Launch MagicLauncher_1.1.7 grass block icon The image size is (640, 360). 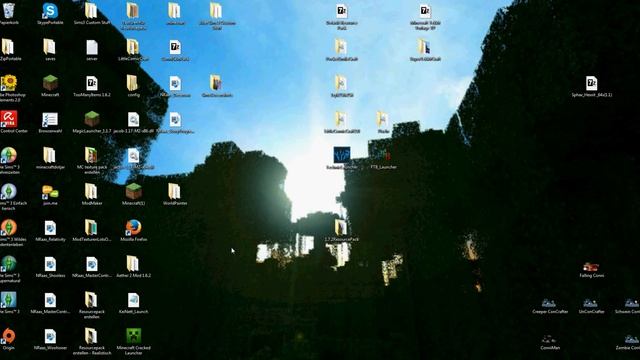click(x=92, y=119)
